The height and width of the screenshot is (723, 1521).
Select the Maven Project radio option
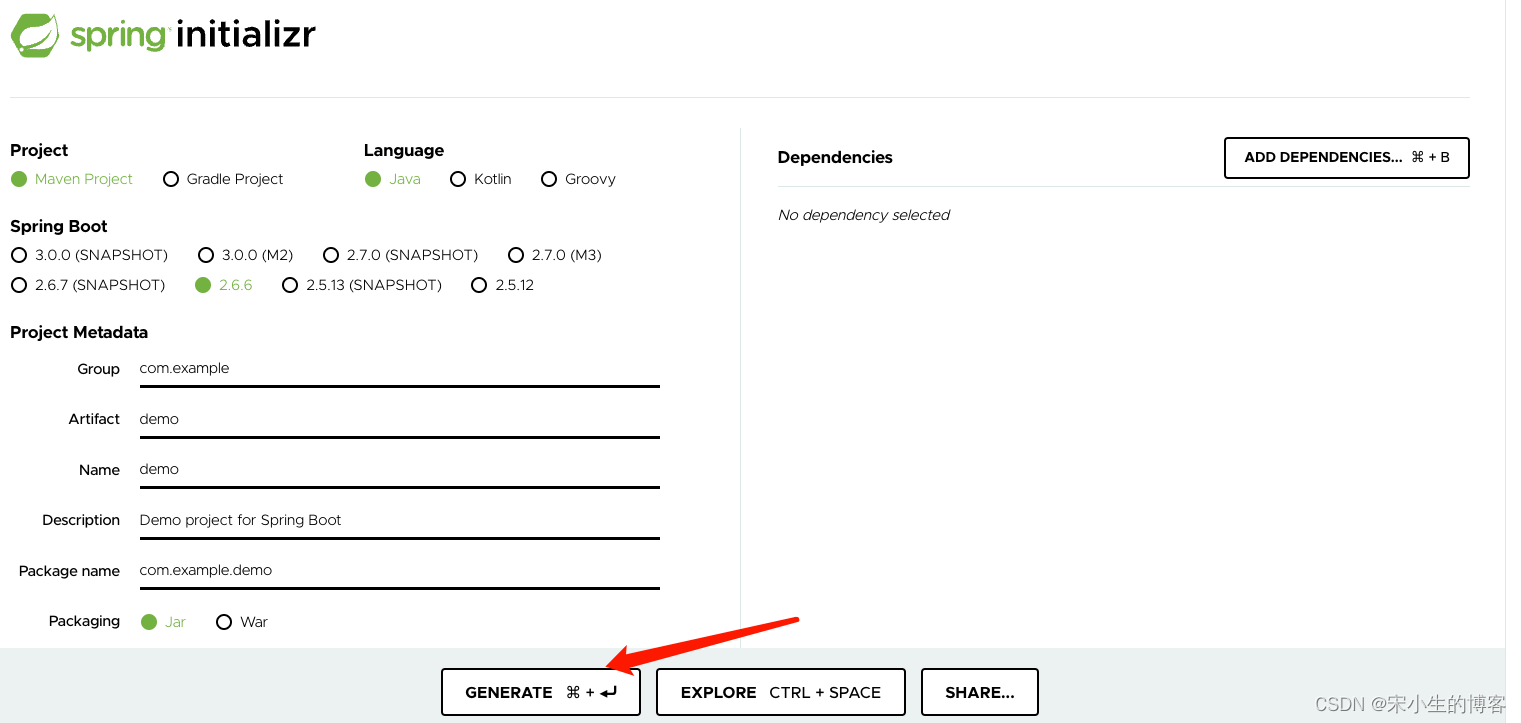tap(71, 179)
